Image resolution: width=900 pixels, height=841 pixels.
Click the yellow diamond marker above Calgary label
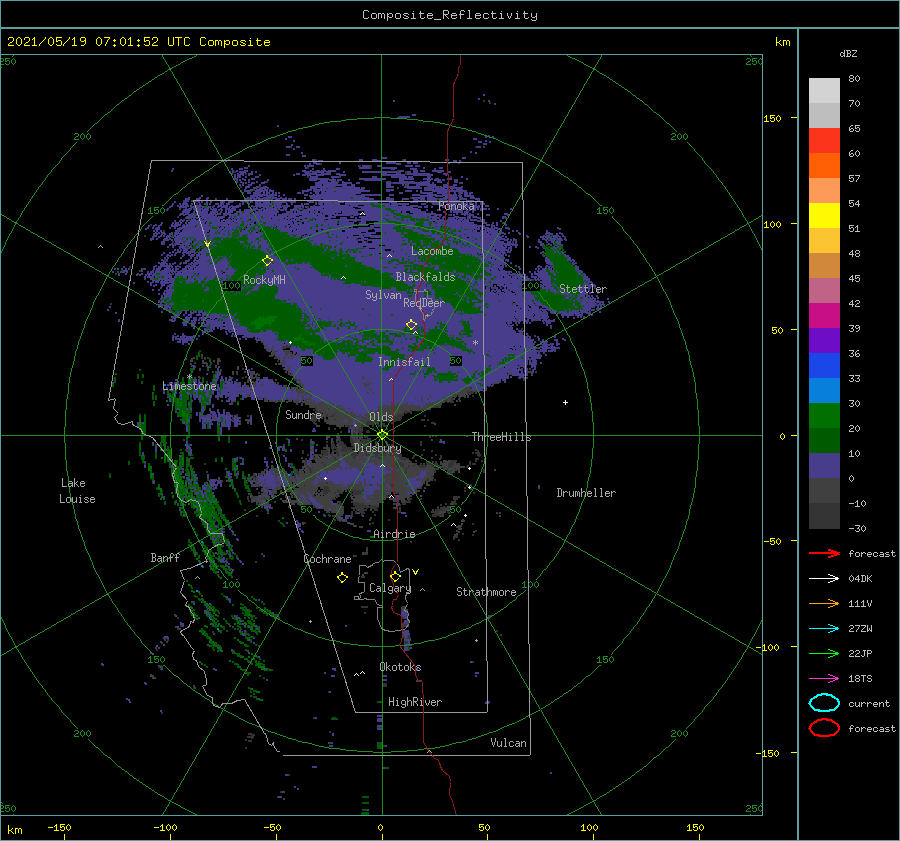[x=395, y=576]
